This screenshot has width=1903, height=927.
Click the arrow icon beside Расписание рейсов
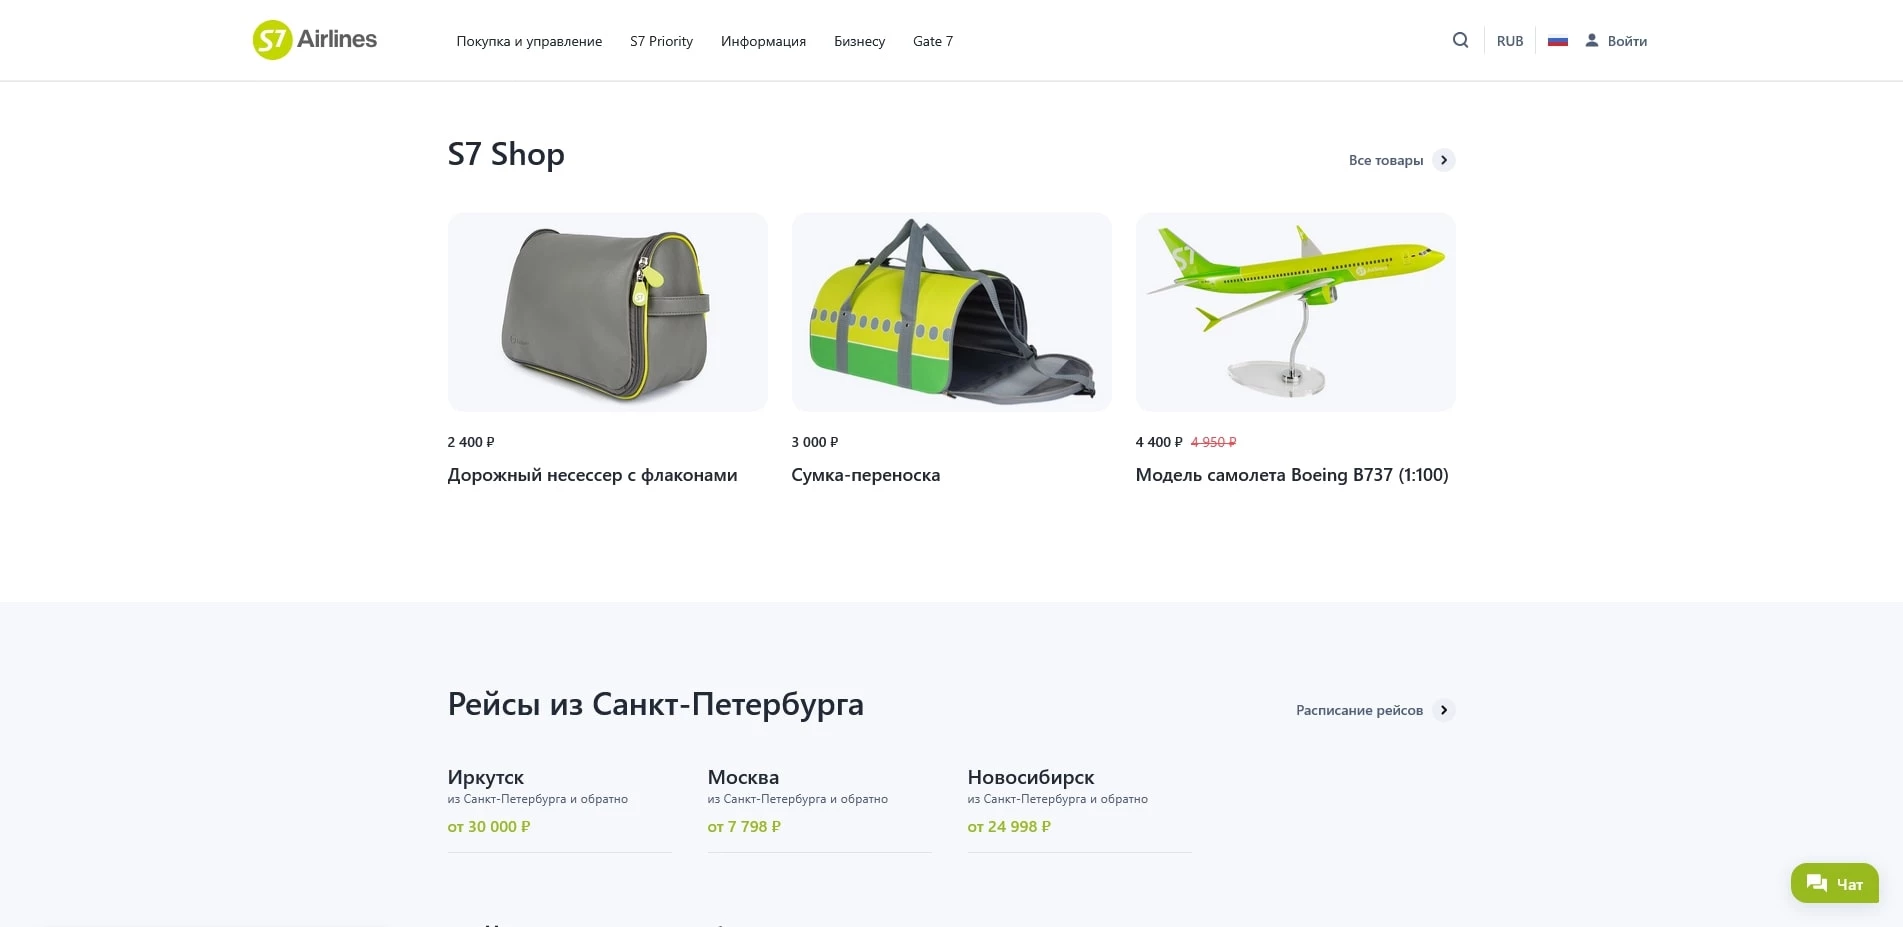tap(1444, 710)
